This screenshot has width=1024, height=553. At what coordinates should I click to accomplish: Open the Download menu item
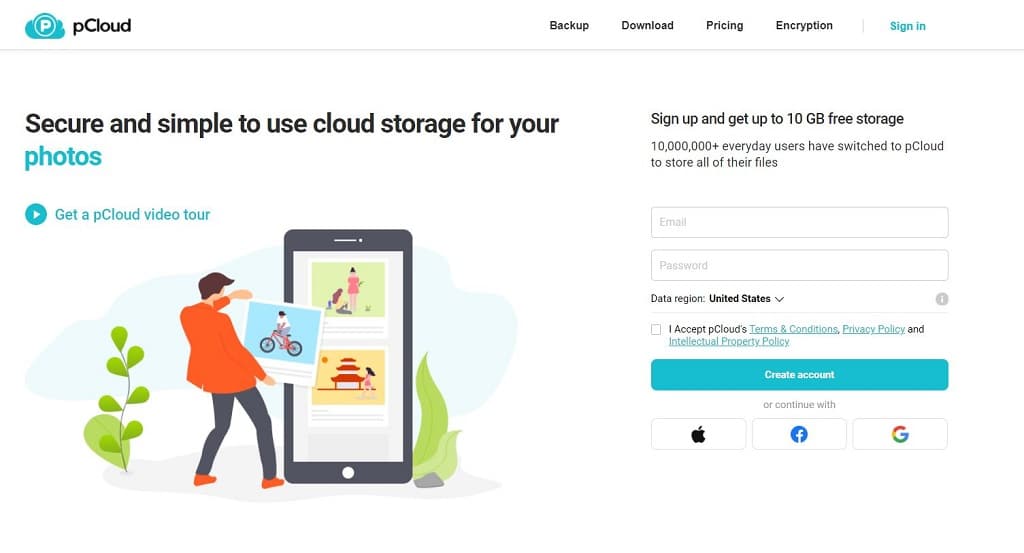[647, 25]
